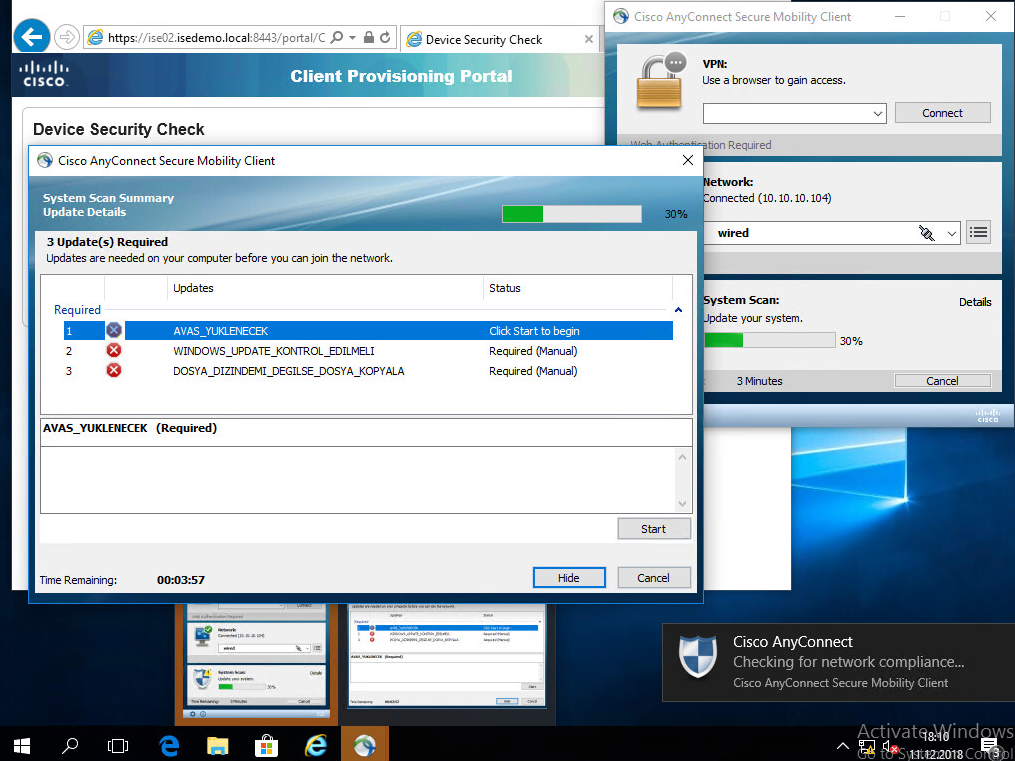
Task: Hide the System Scan Summary dialog
Action: pos(569,578)
